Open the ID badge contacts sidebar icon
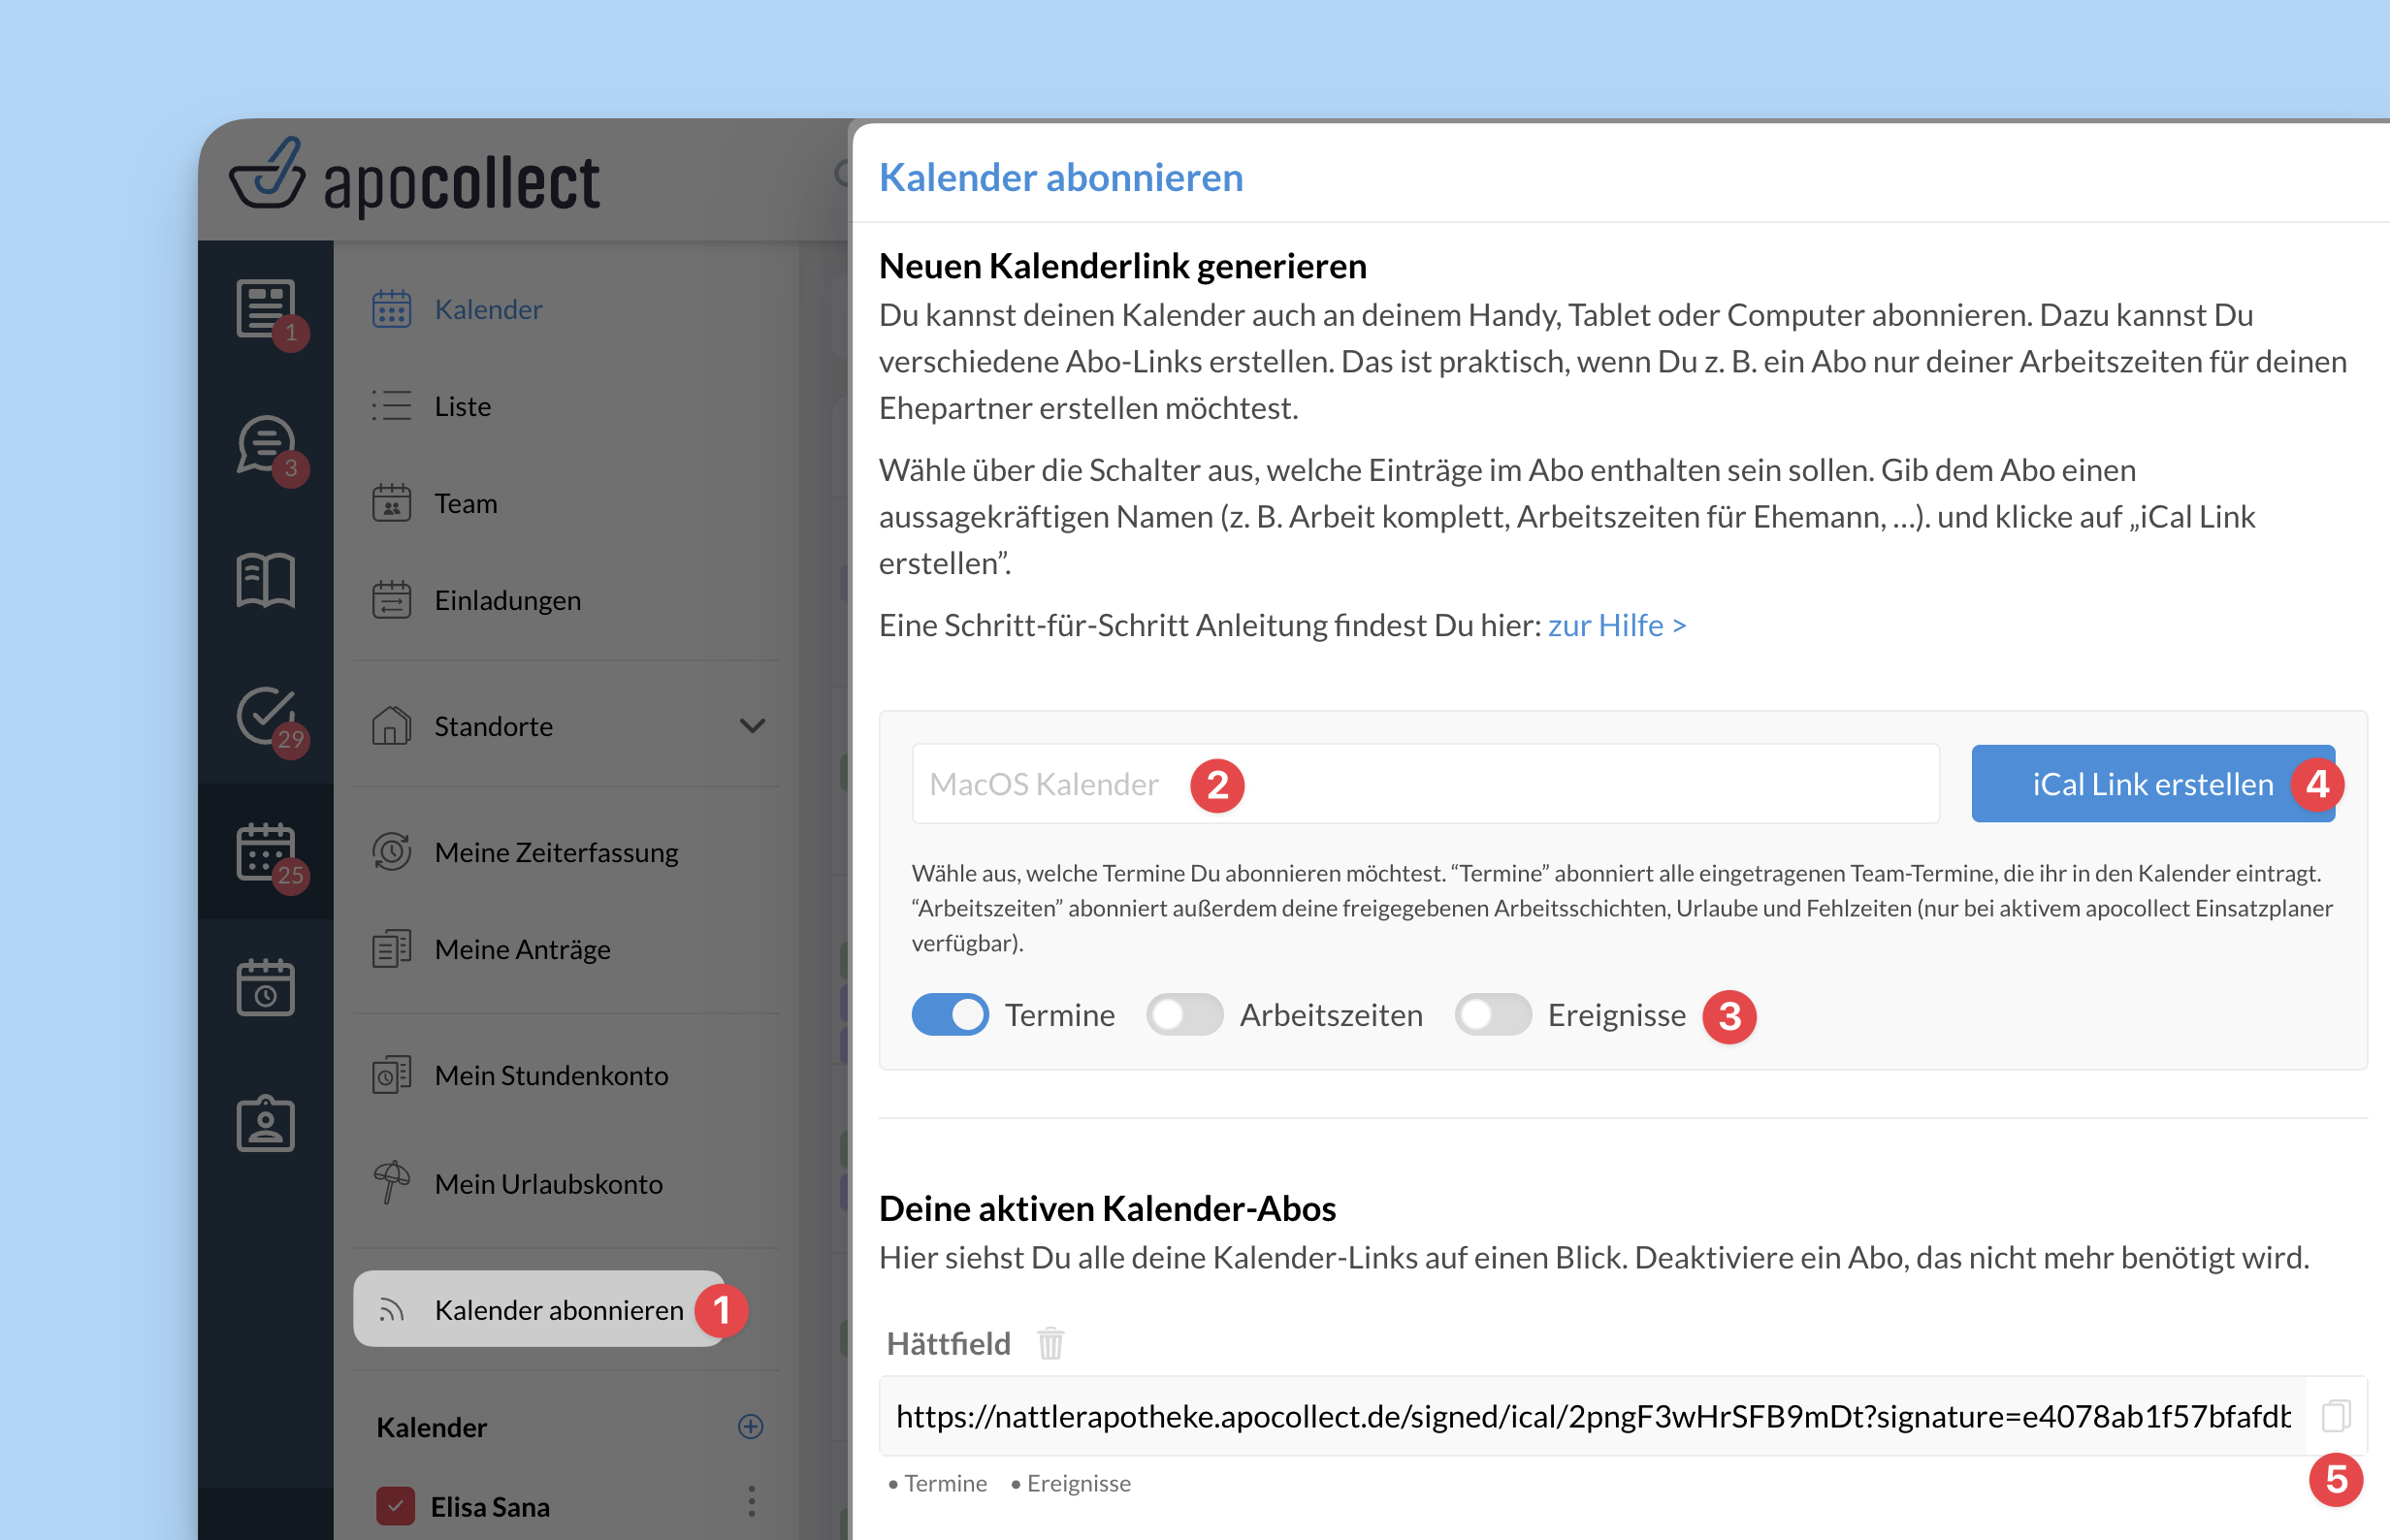2390x1540 pixels. 265,1123
